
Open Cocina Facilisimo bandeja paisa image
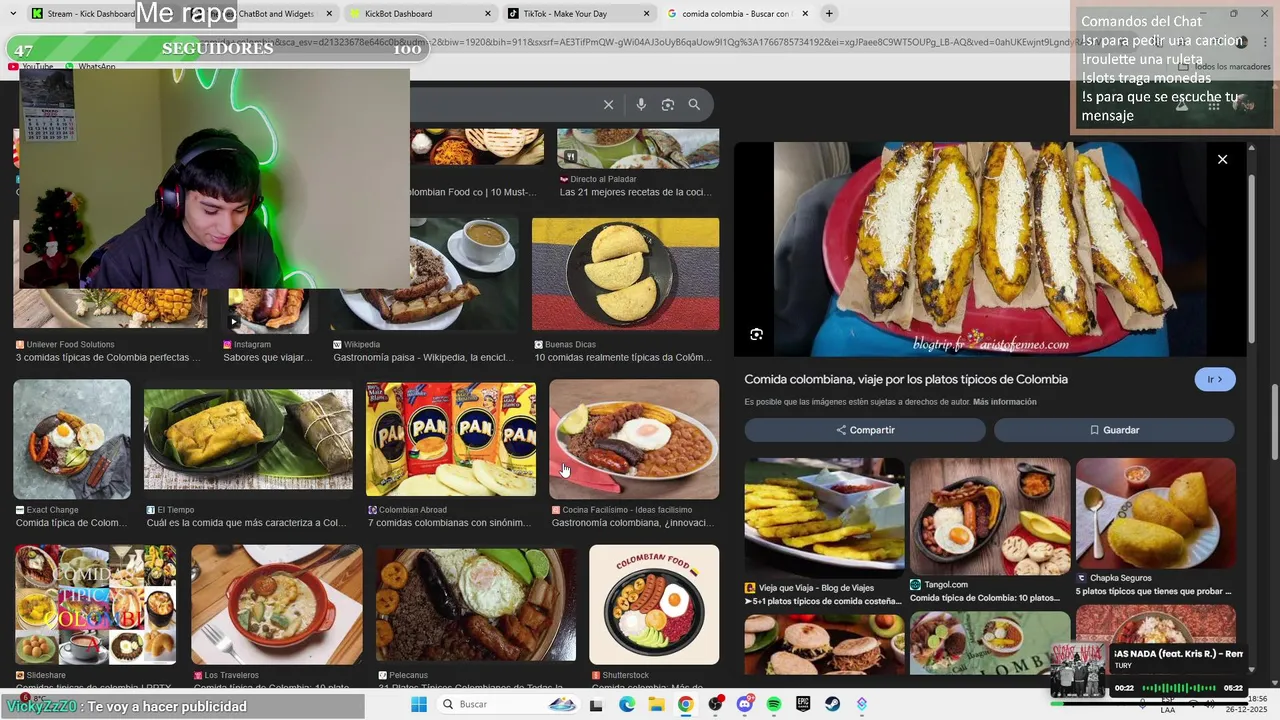634,439
